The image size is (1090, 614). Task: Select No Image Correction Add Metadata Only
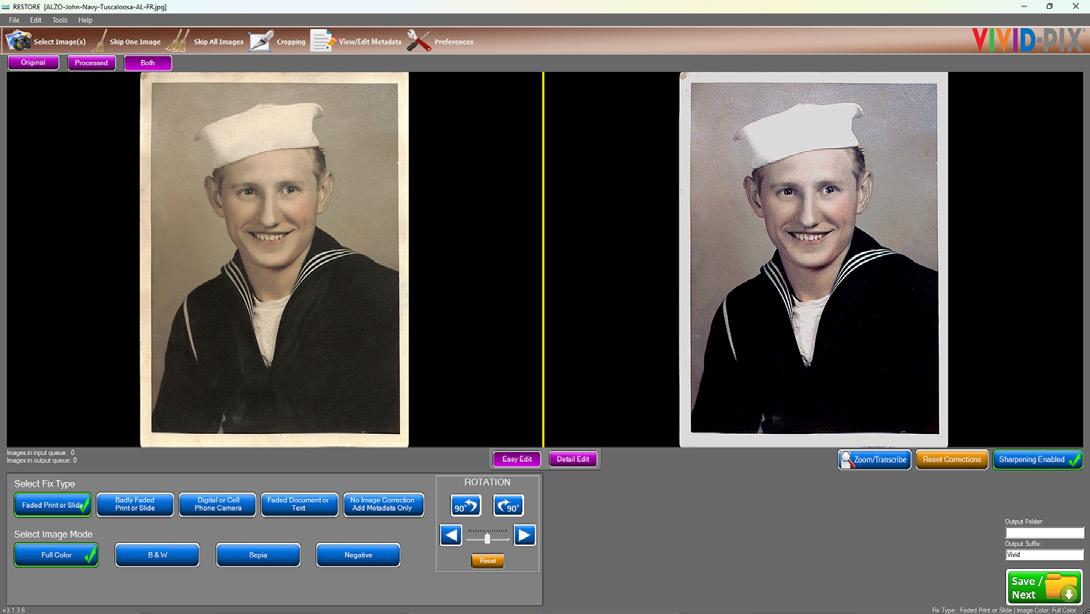coord(383,505)
